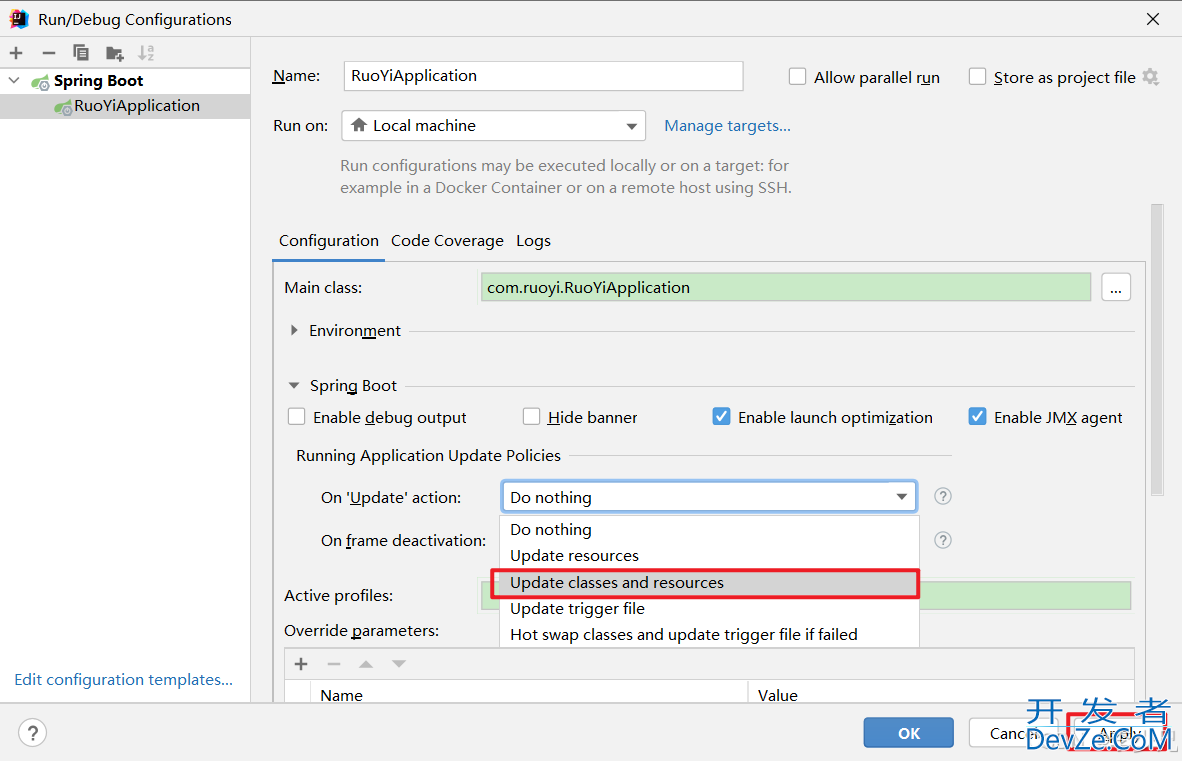Remove the selected configuration
Screen dimensions: 1182x761
click(49, 53)
